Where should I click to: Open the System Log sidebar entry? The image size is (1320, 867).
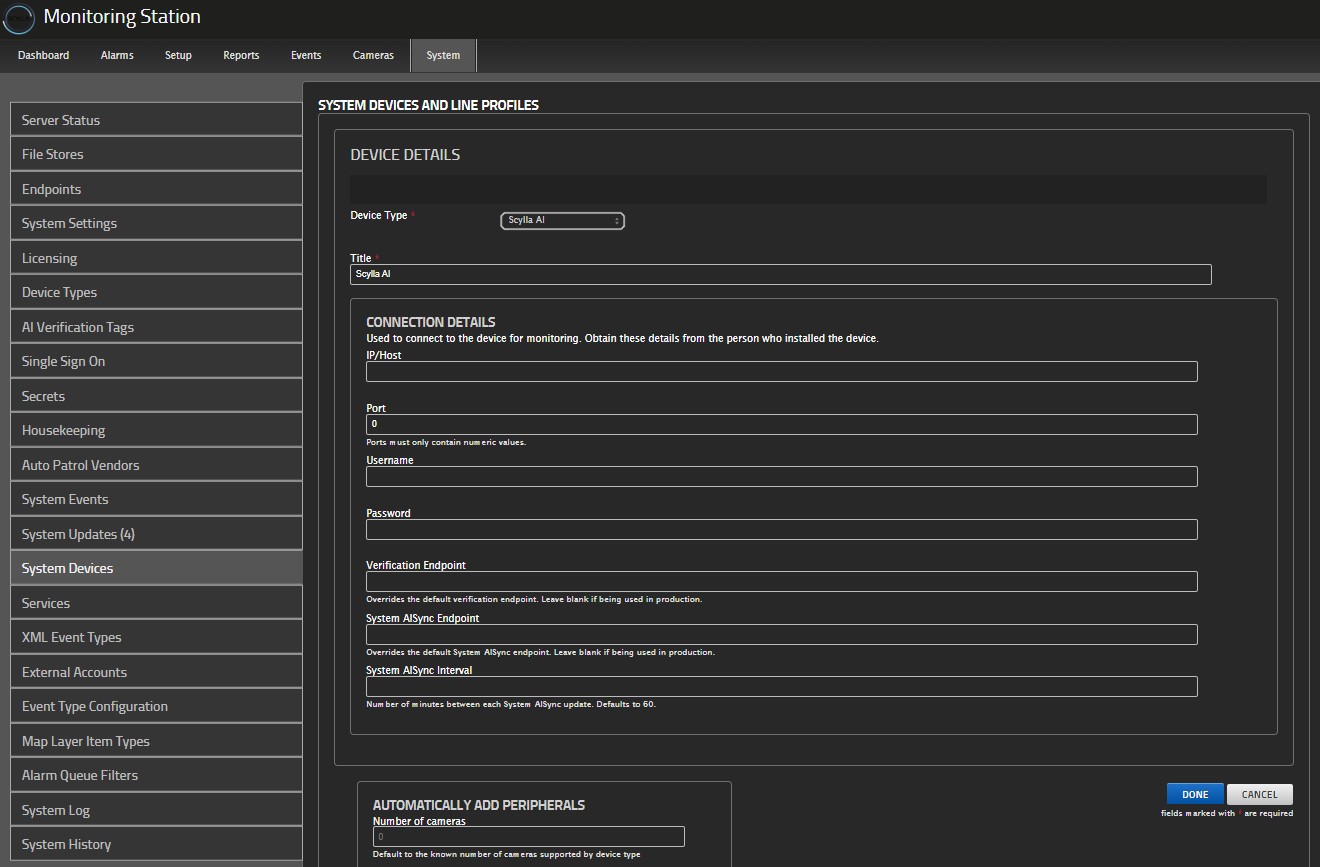pos(156,810)
